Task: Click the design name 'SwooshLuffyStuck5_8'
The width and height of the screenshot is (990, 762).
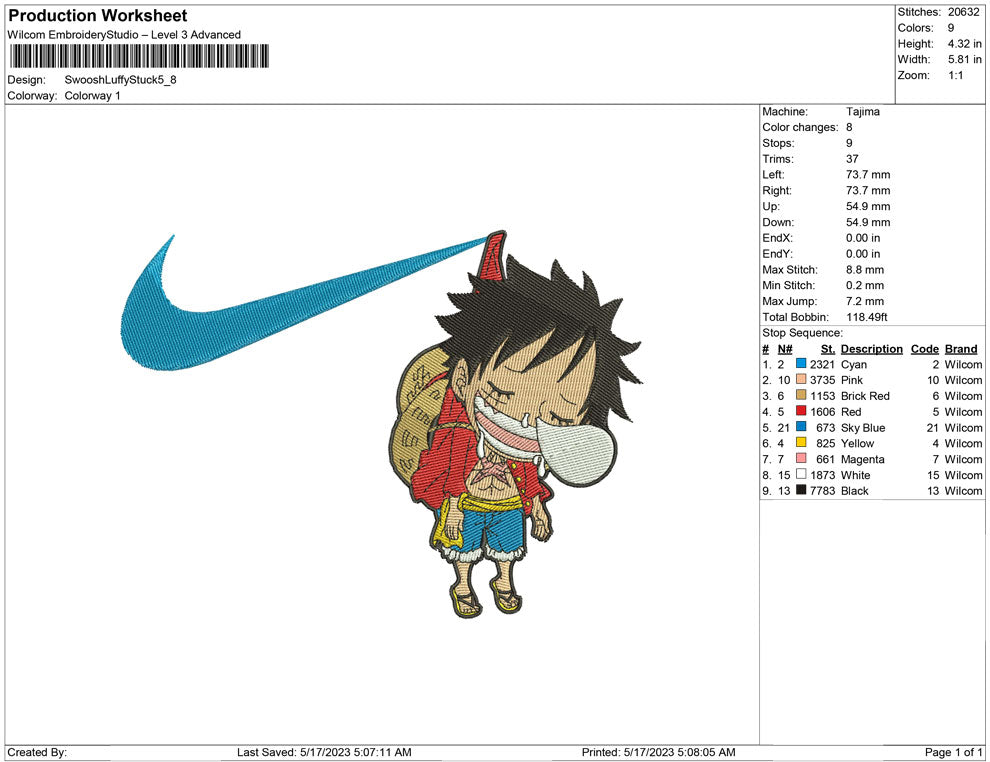Action: pyautogui.click(x=121, y=80)
